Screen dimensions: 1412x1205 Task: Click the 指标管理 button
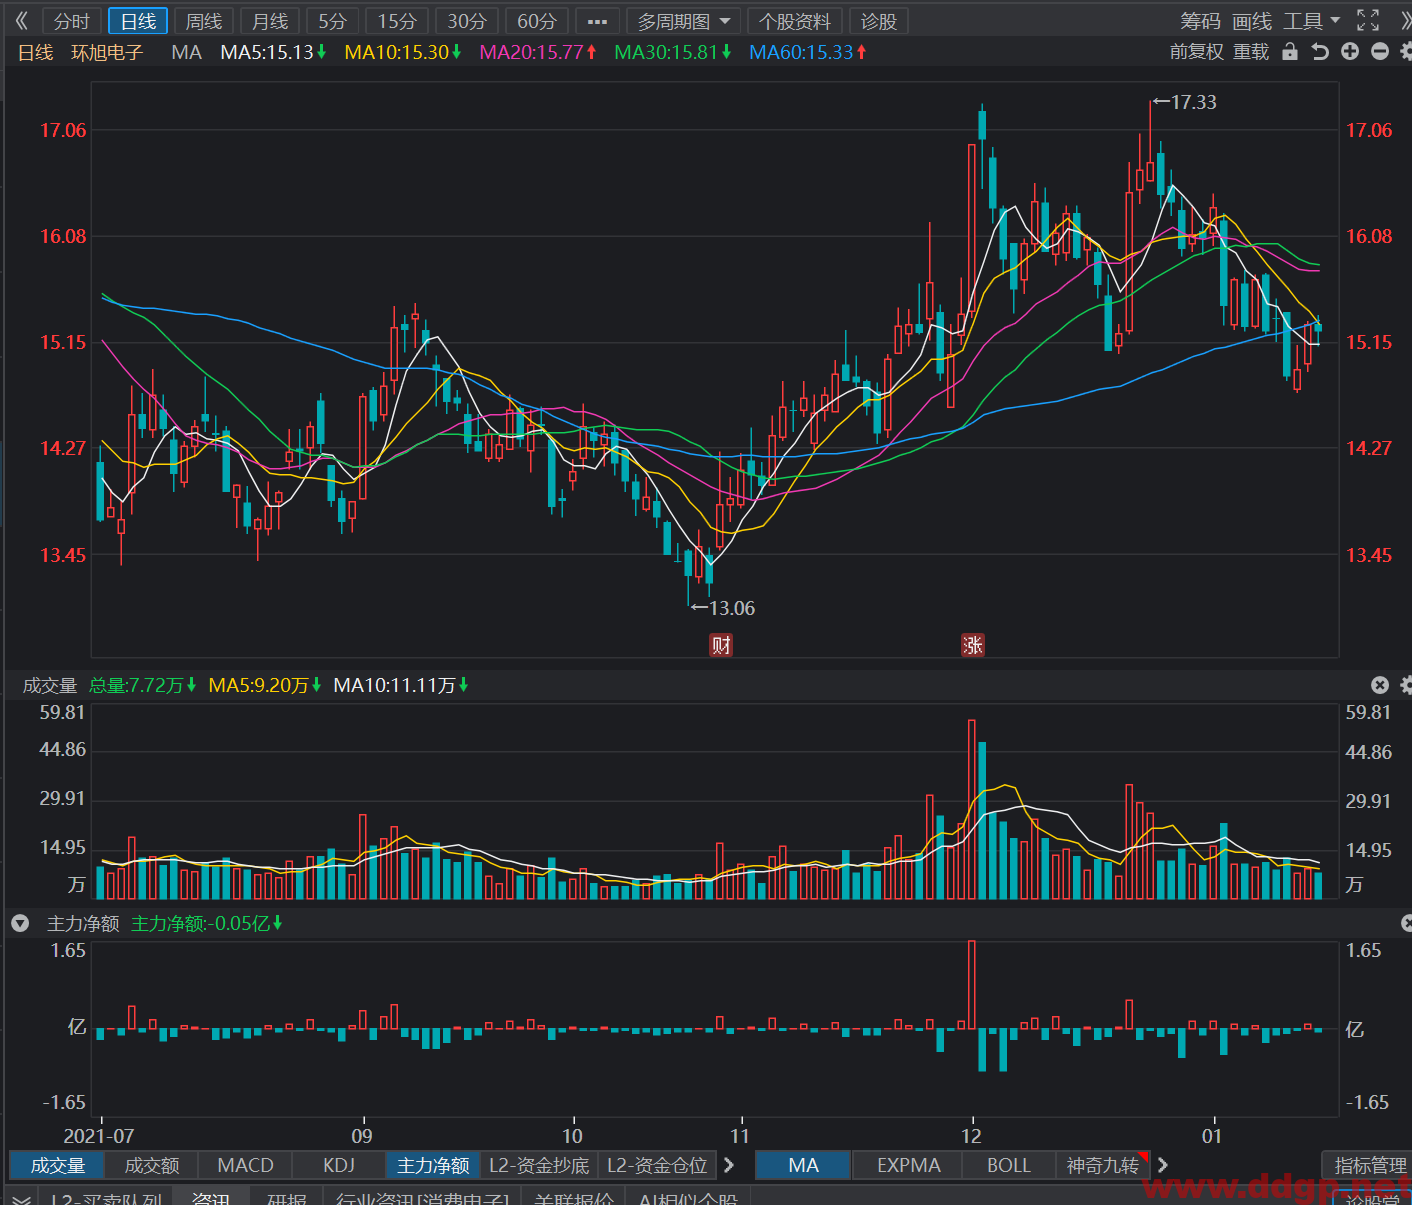[x=1369, y=1165]
